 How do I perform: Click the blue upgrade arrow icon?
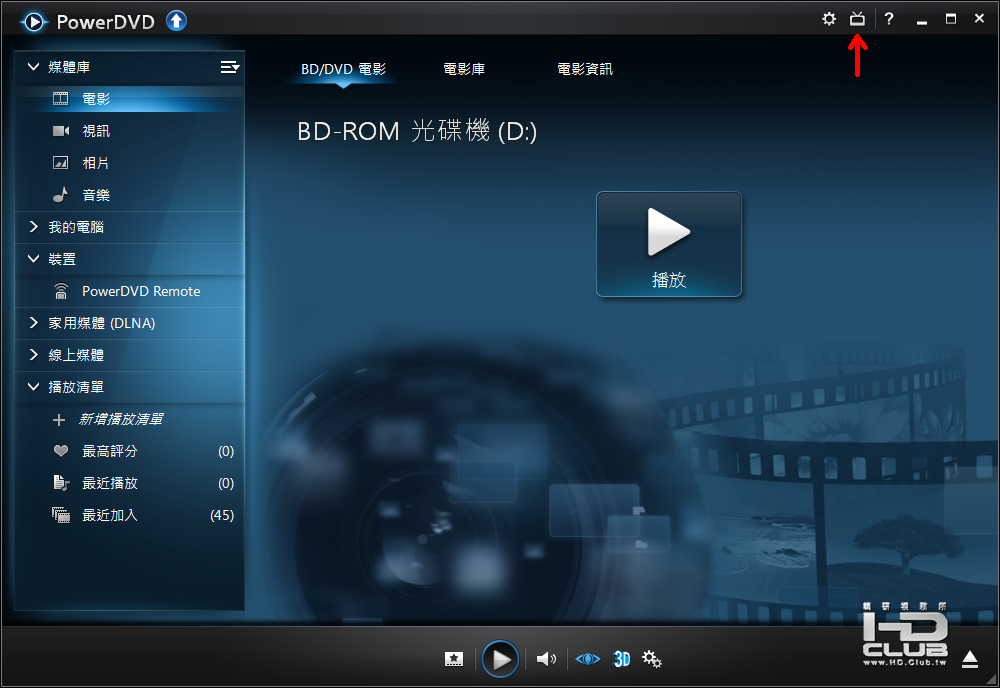[176, 21]
